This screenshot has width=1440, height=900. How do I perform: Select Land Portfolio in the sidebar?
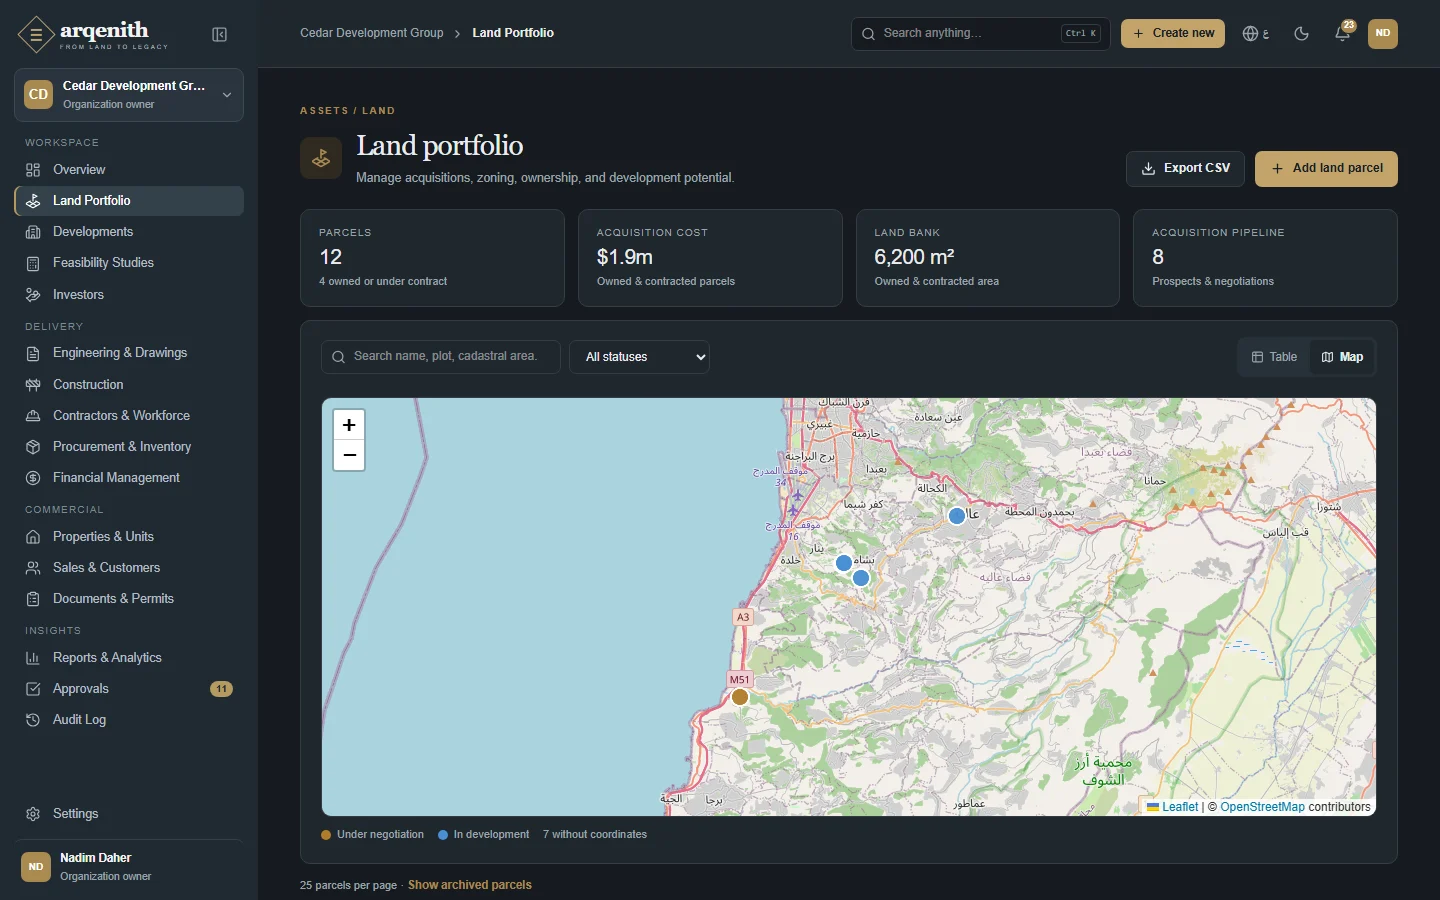click(x=129, y=201)
